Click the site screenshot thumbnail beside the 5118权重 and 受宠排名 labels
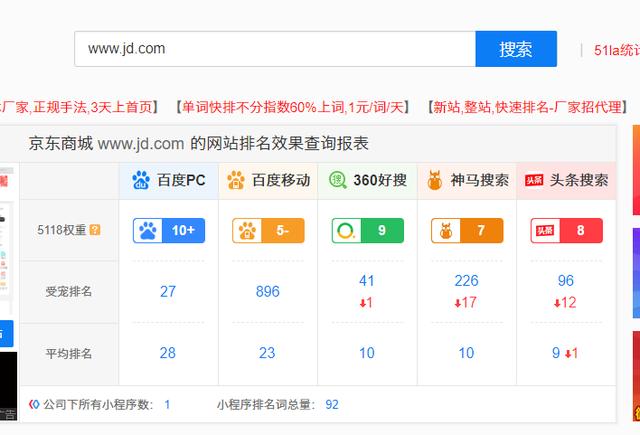Viewport: 640px width, 435px height. pyautogui.click(x=7, y=242)
